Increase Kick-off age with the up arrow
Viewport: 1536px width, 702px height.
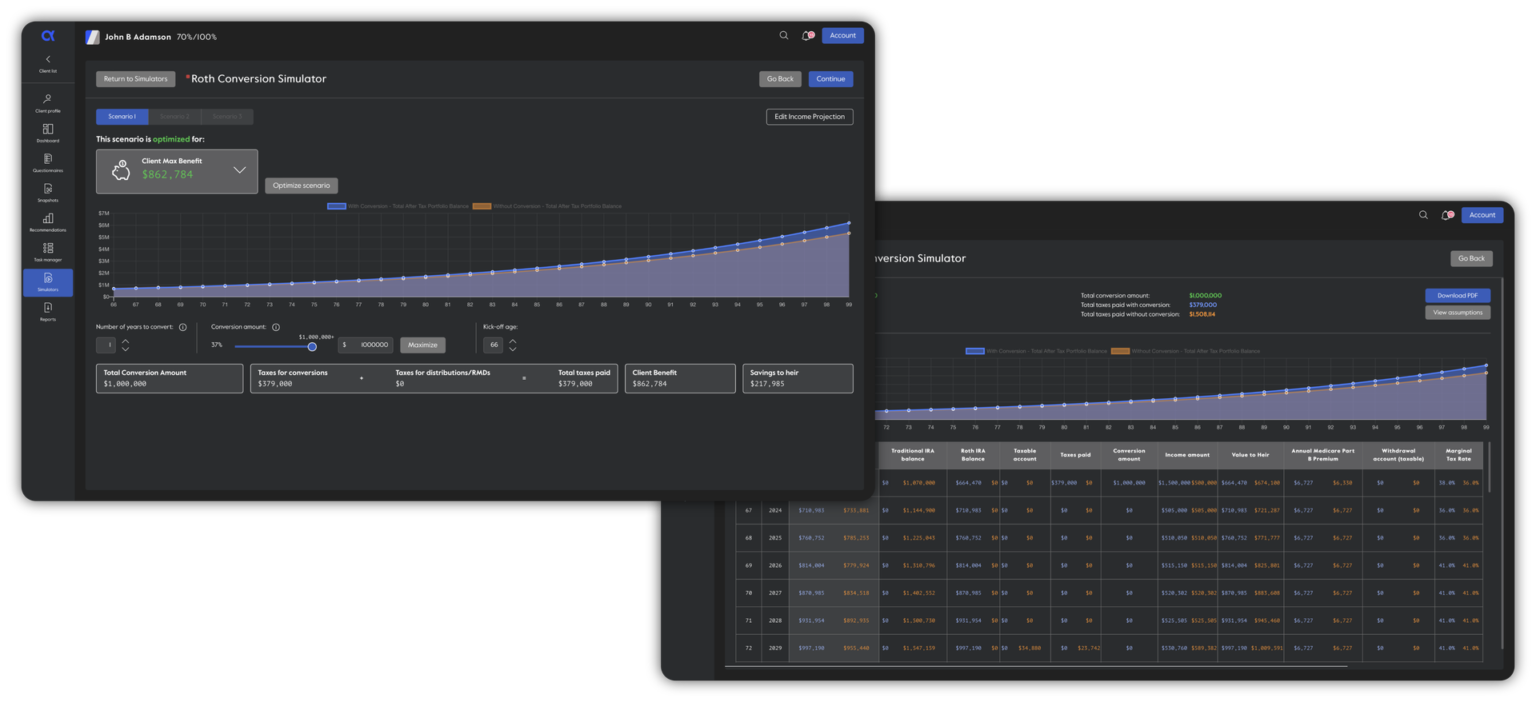pyautogui.click(x=511, y=341)
